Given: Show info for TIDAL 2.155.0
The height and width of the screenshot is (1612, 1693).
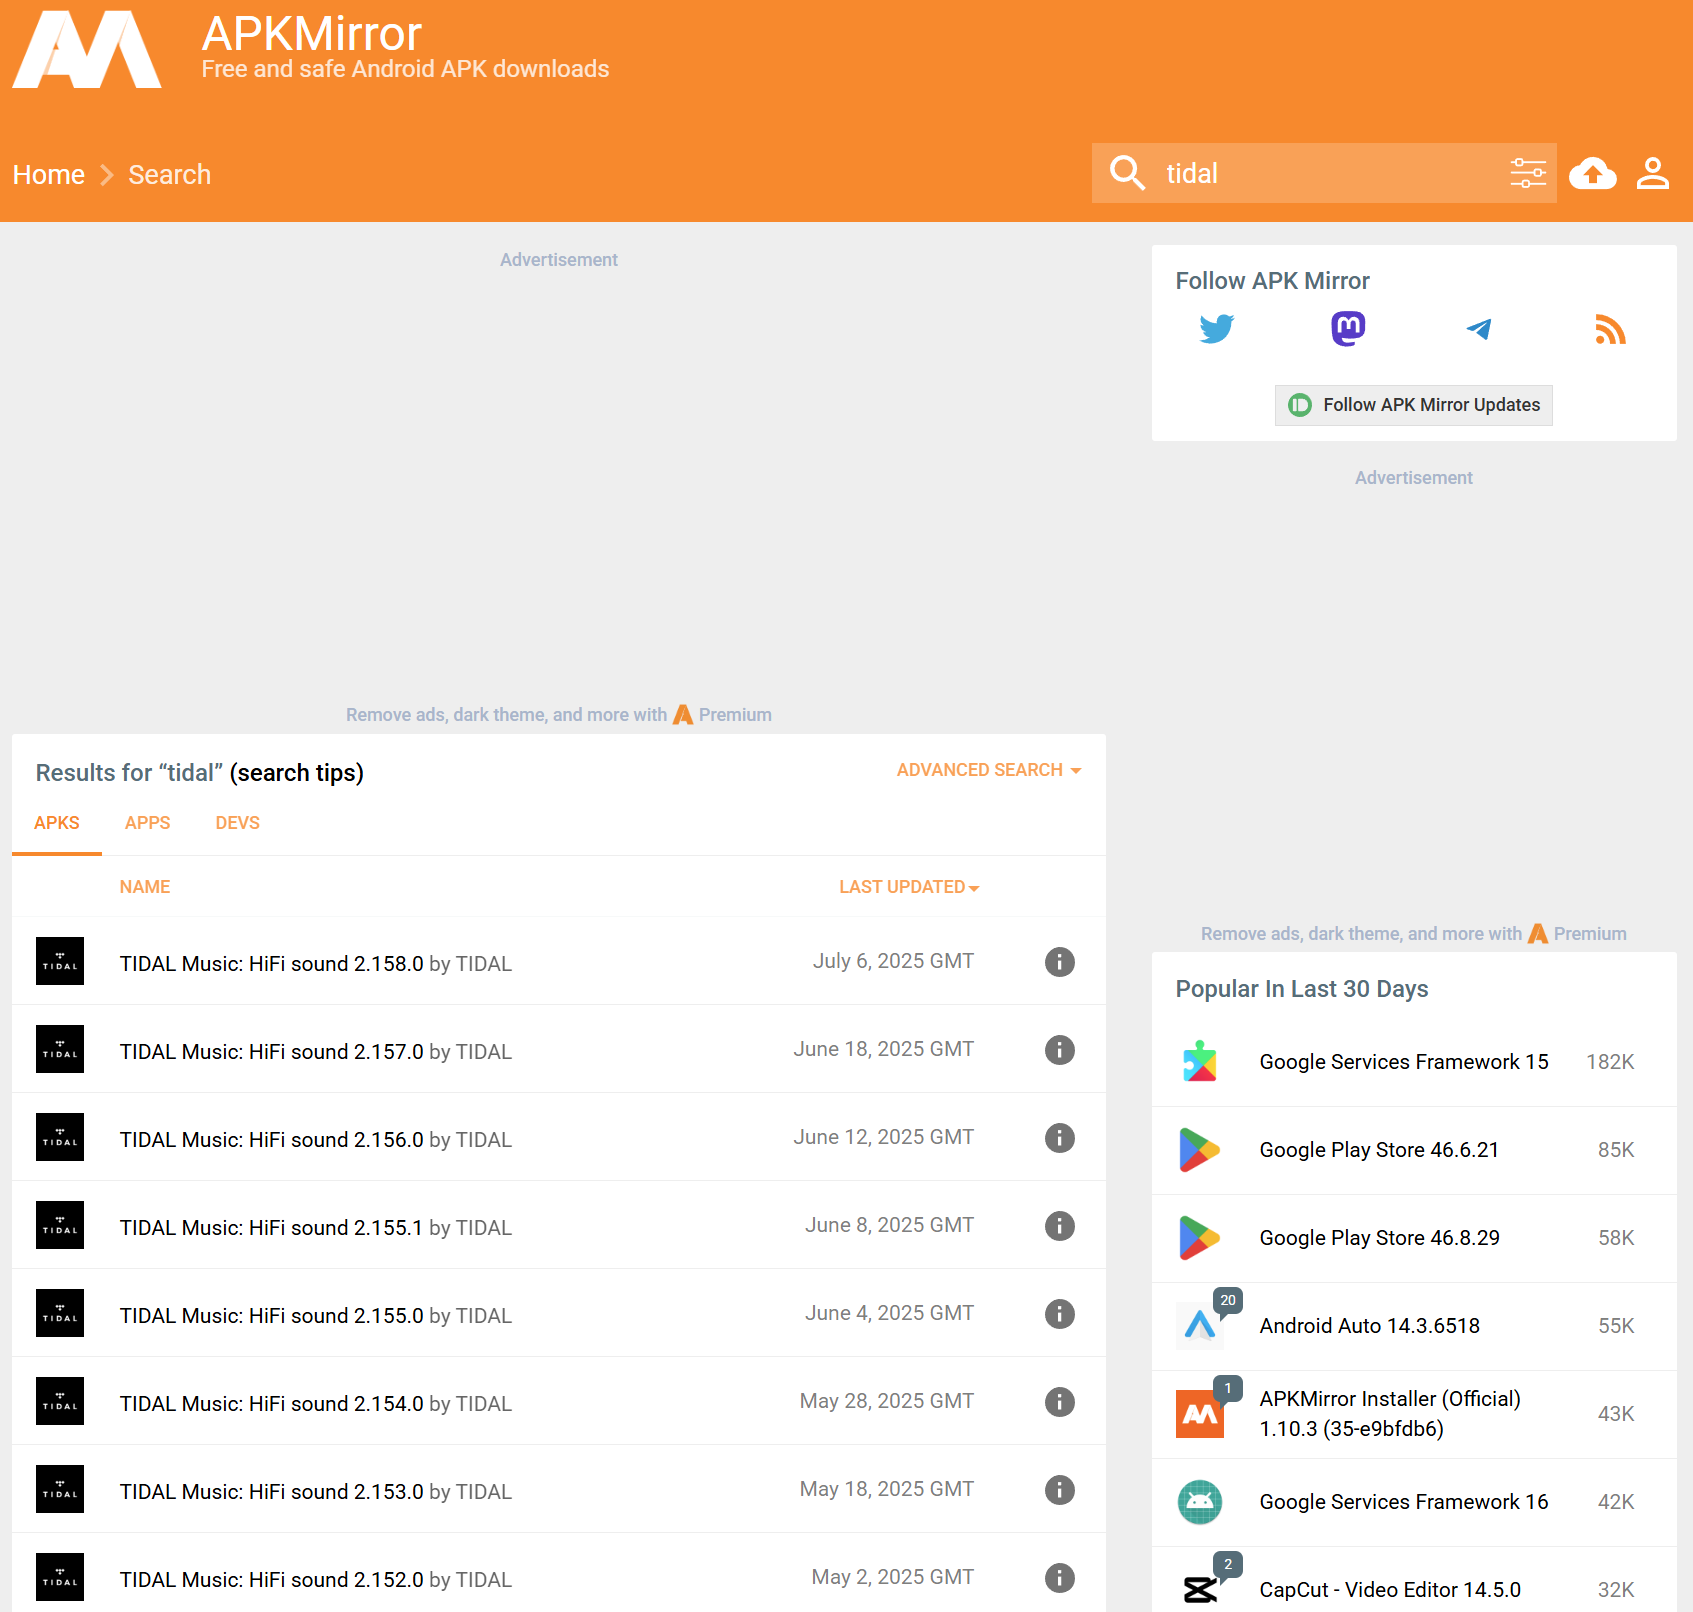Looking at the screenshot, I should point(1060,1314).
